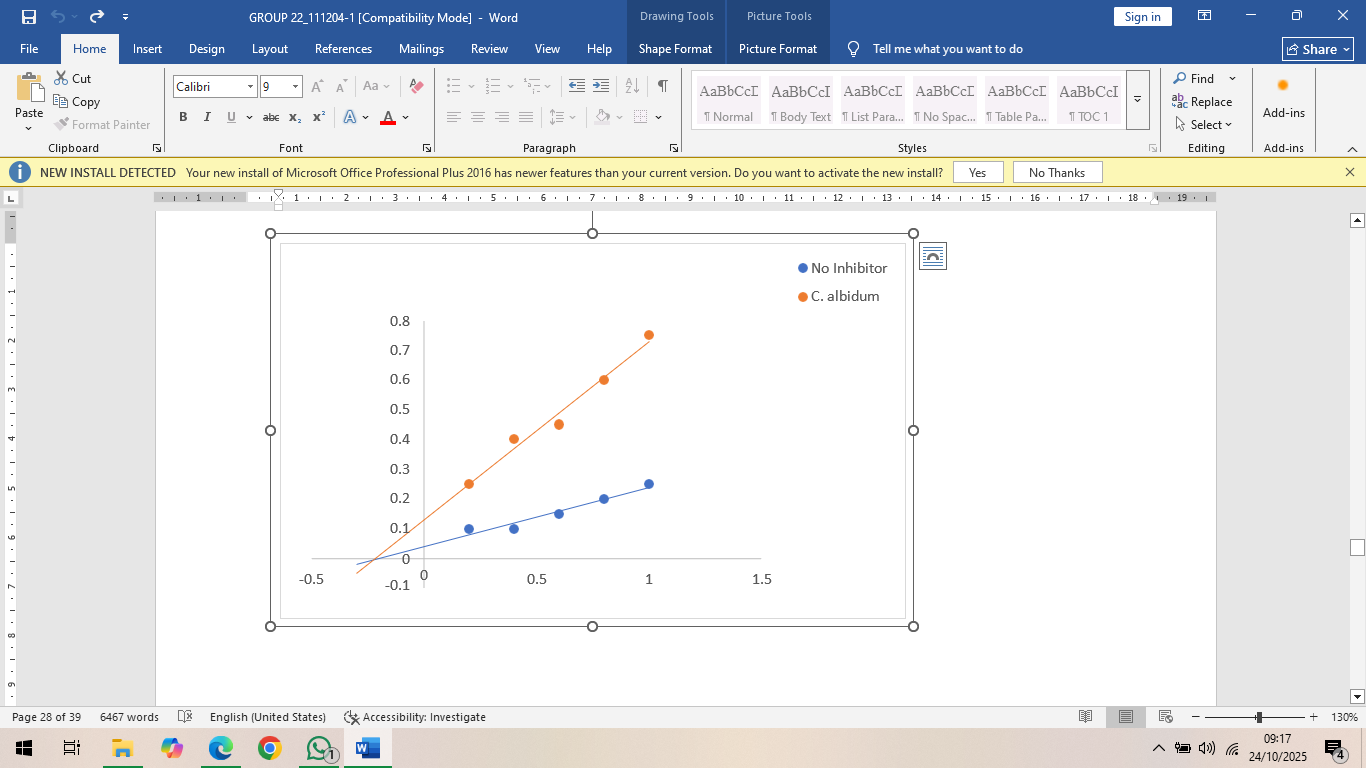
Task: Toggle Bold formatting
Action: tap(183, 117)
